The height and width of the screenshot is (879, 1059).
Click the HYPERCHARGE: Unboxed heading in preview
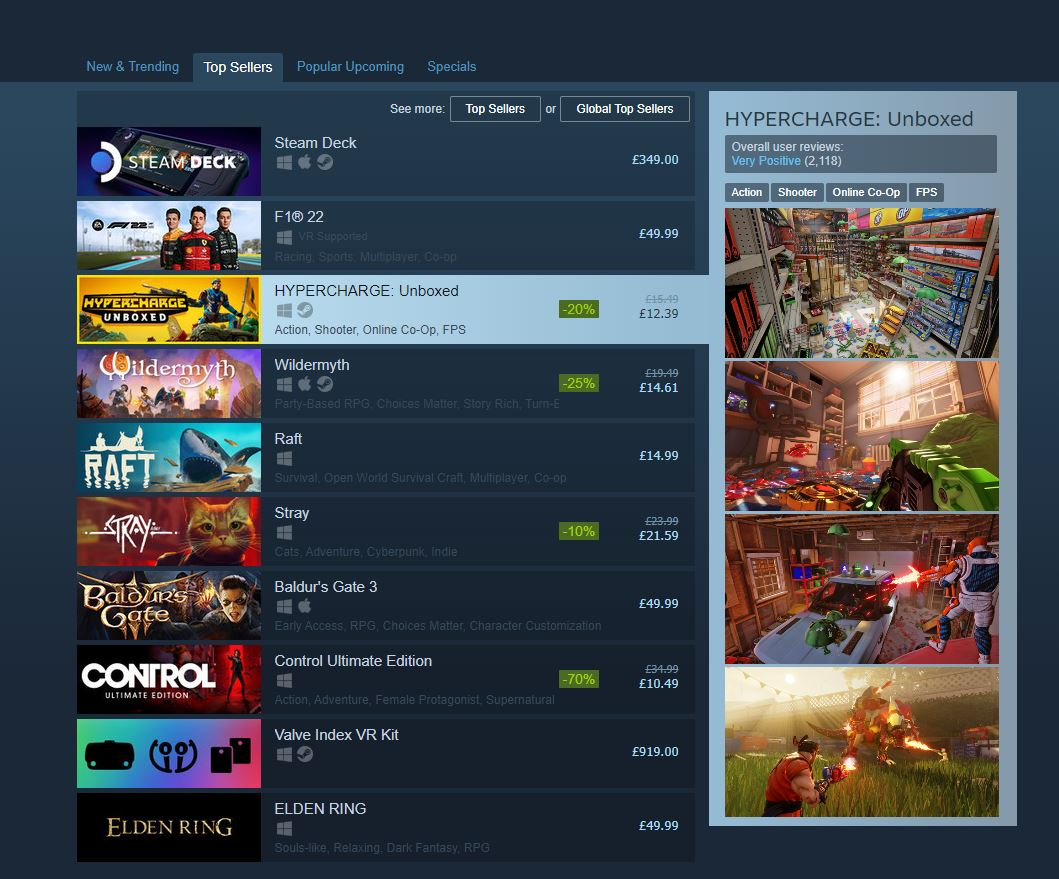coord(849,119)
